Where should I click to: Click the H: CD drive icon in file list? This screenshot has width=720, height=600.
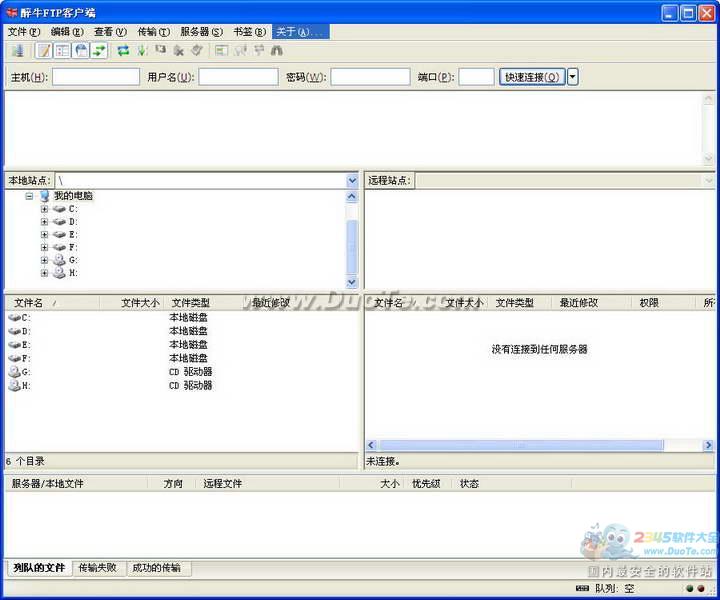pos(15,385)
